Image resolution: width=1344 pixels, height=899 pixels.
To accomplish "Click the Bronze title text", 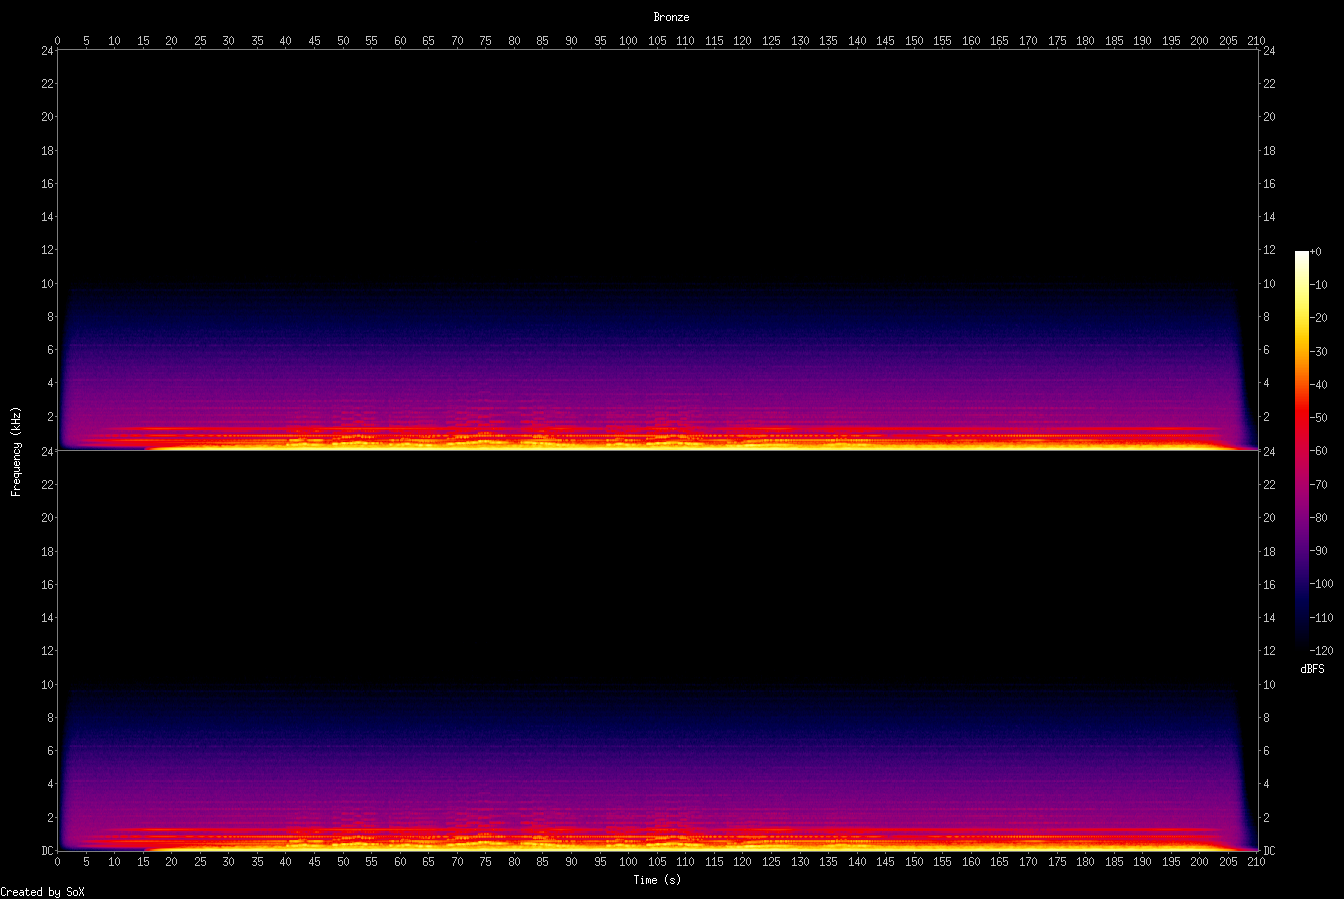I will pyautogui.click(x=670, y=16).
